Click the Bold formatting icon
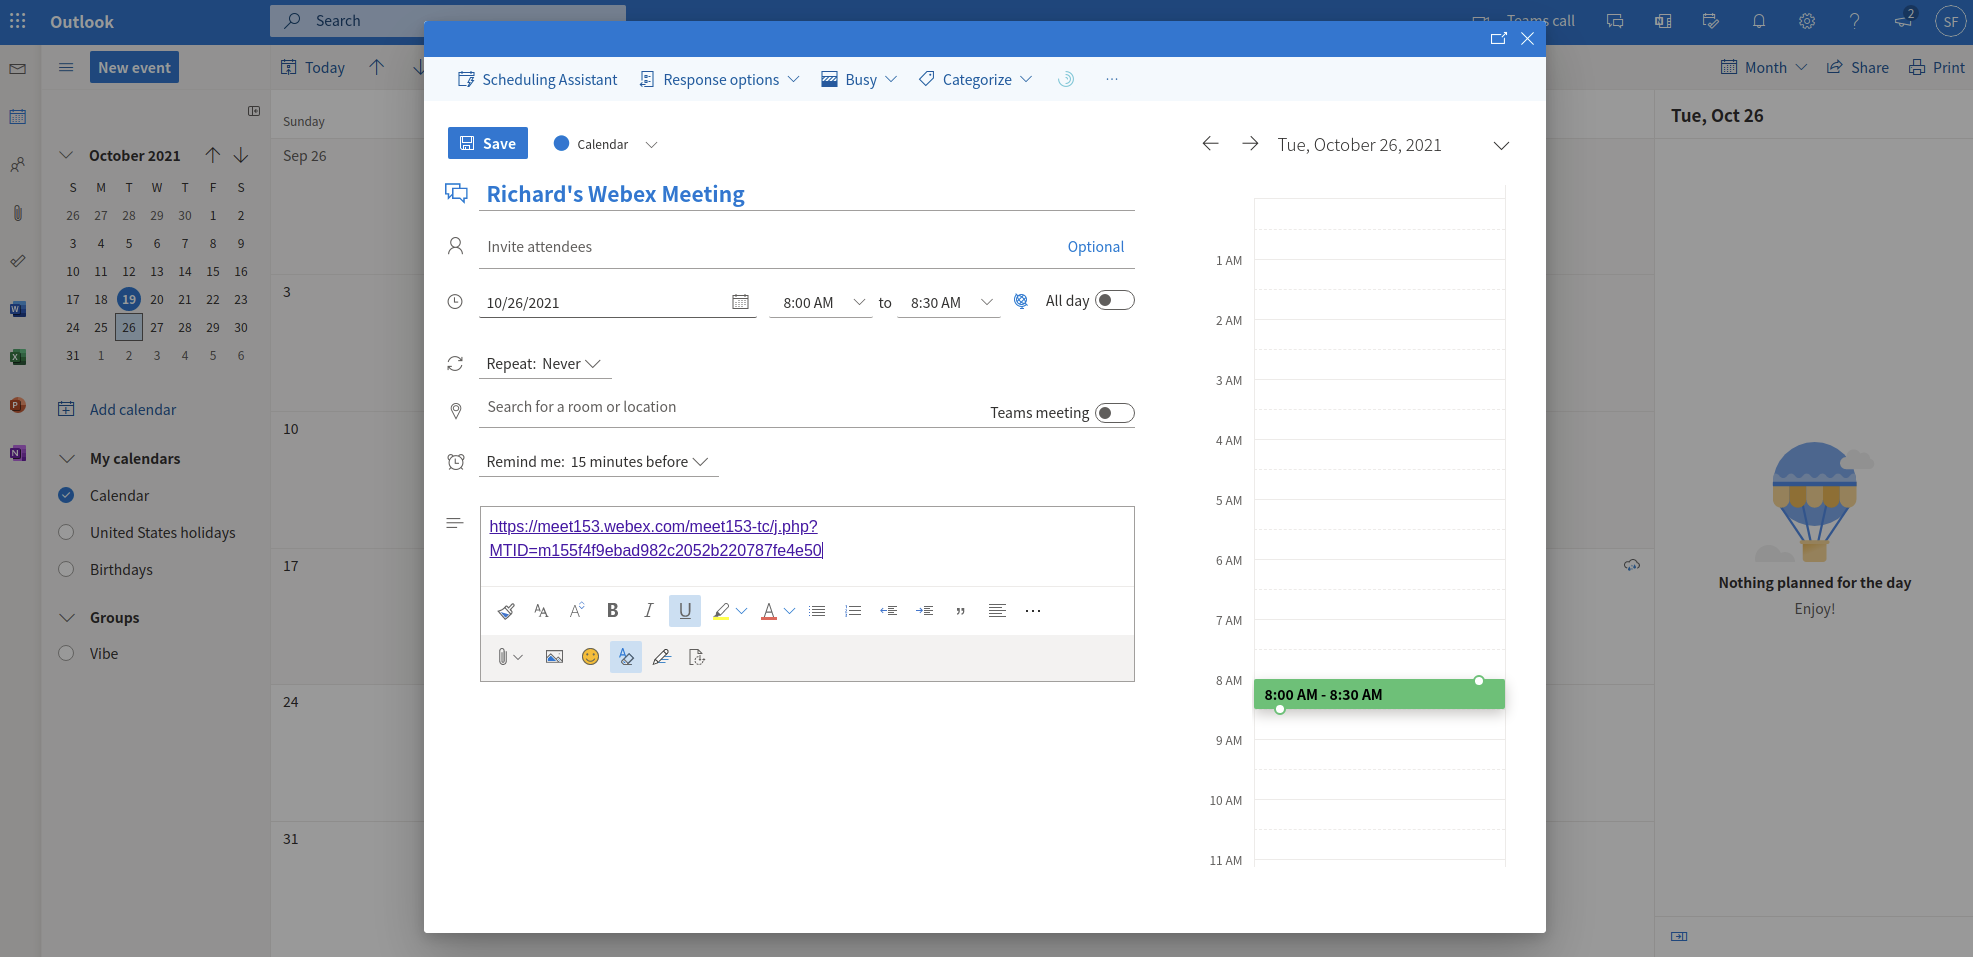Screen dimensions: 1973x957 613,611
